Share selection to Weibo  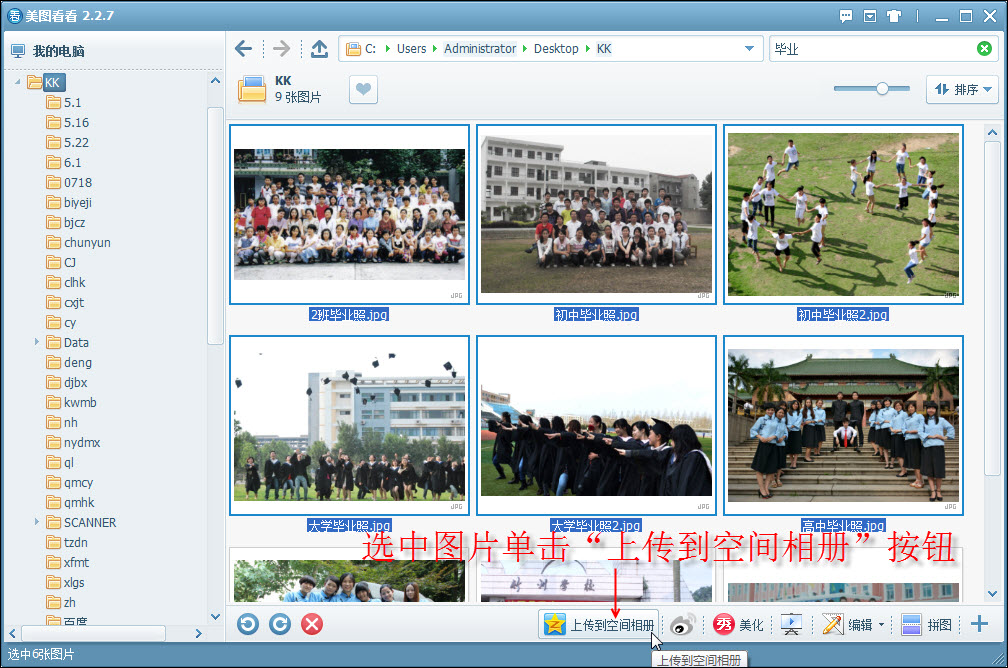(682, 624)
